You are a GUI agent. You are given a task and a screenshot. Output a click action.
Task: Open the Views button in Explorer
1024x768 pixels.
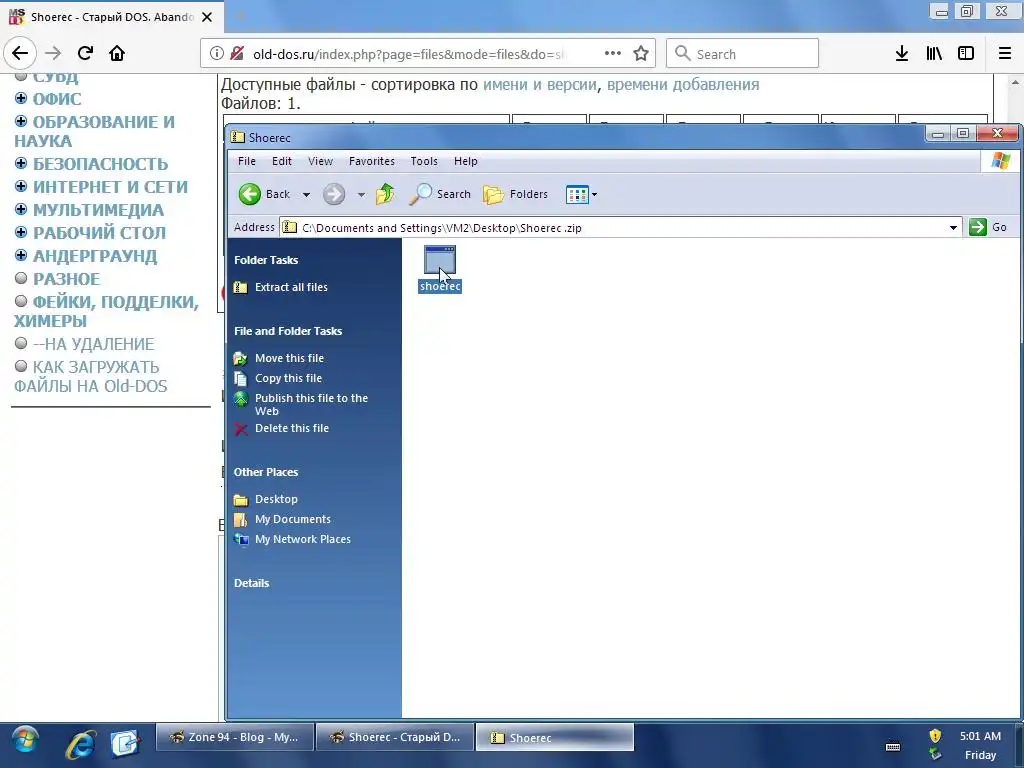click(x=577, y=195)
